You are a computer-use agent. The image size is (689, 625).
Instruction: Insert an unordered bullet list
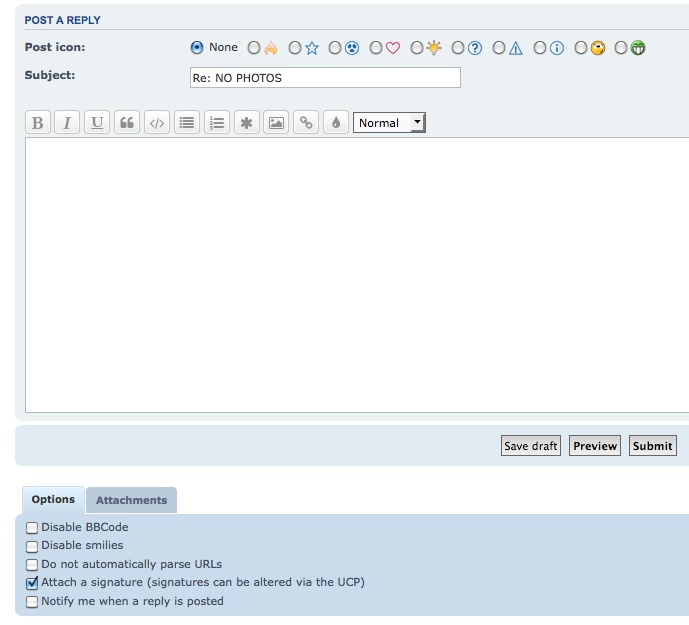point(186,123)
